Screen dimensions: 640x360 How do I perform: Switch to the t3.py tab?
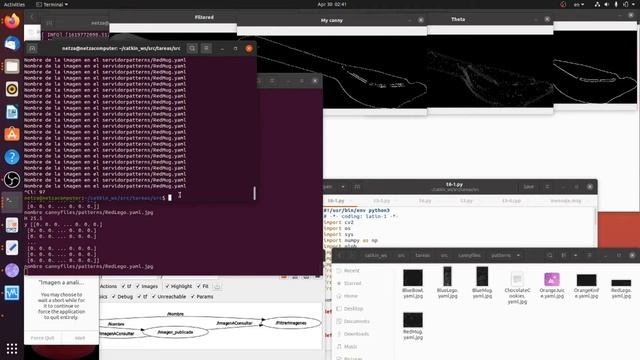466,201
